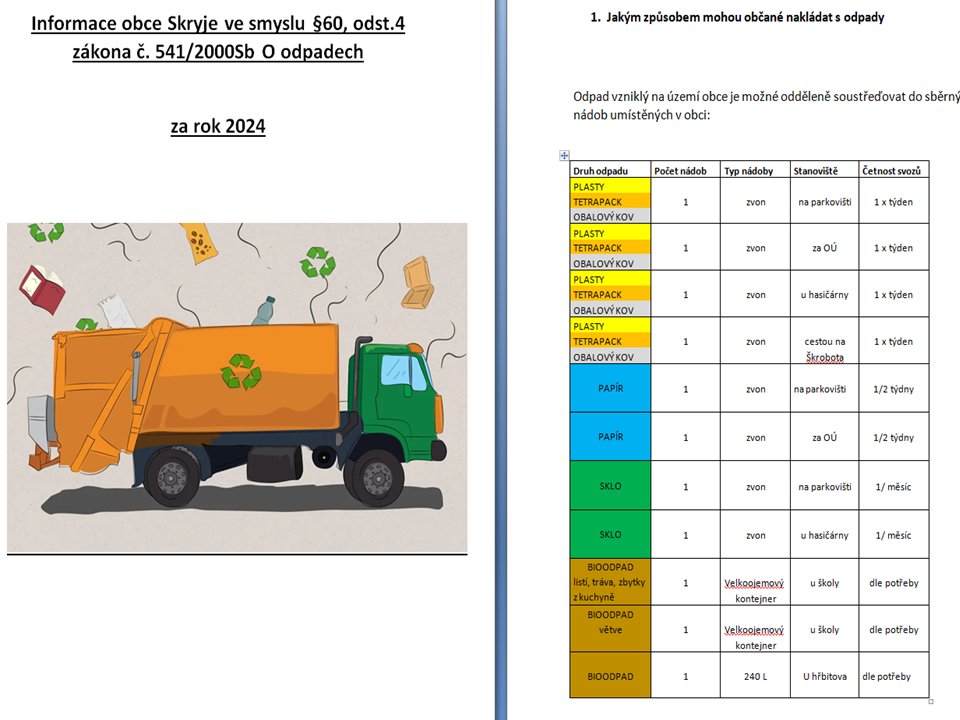
Task: Select the 'Typ nádoby' header cell
Action: (x=755, y=171)
